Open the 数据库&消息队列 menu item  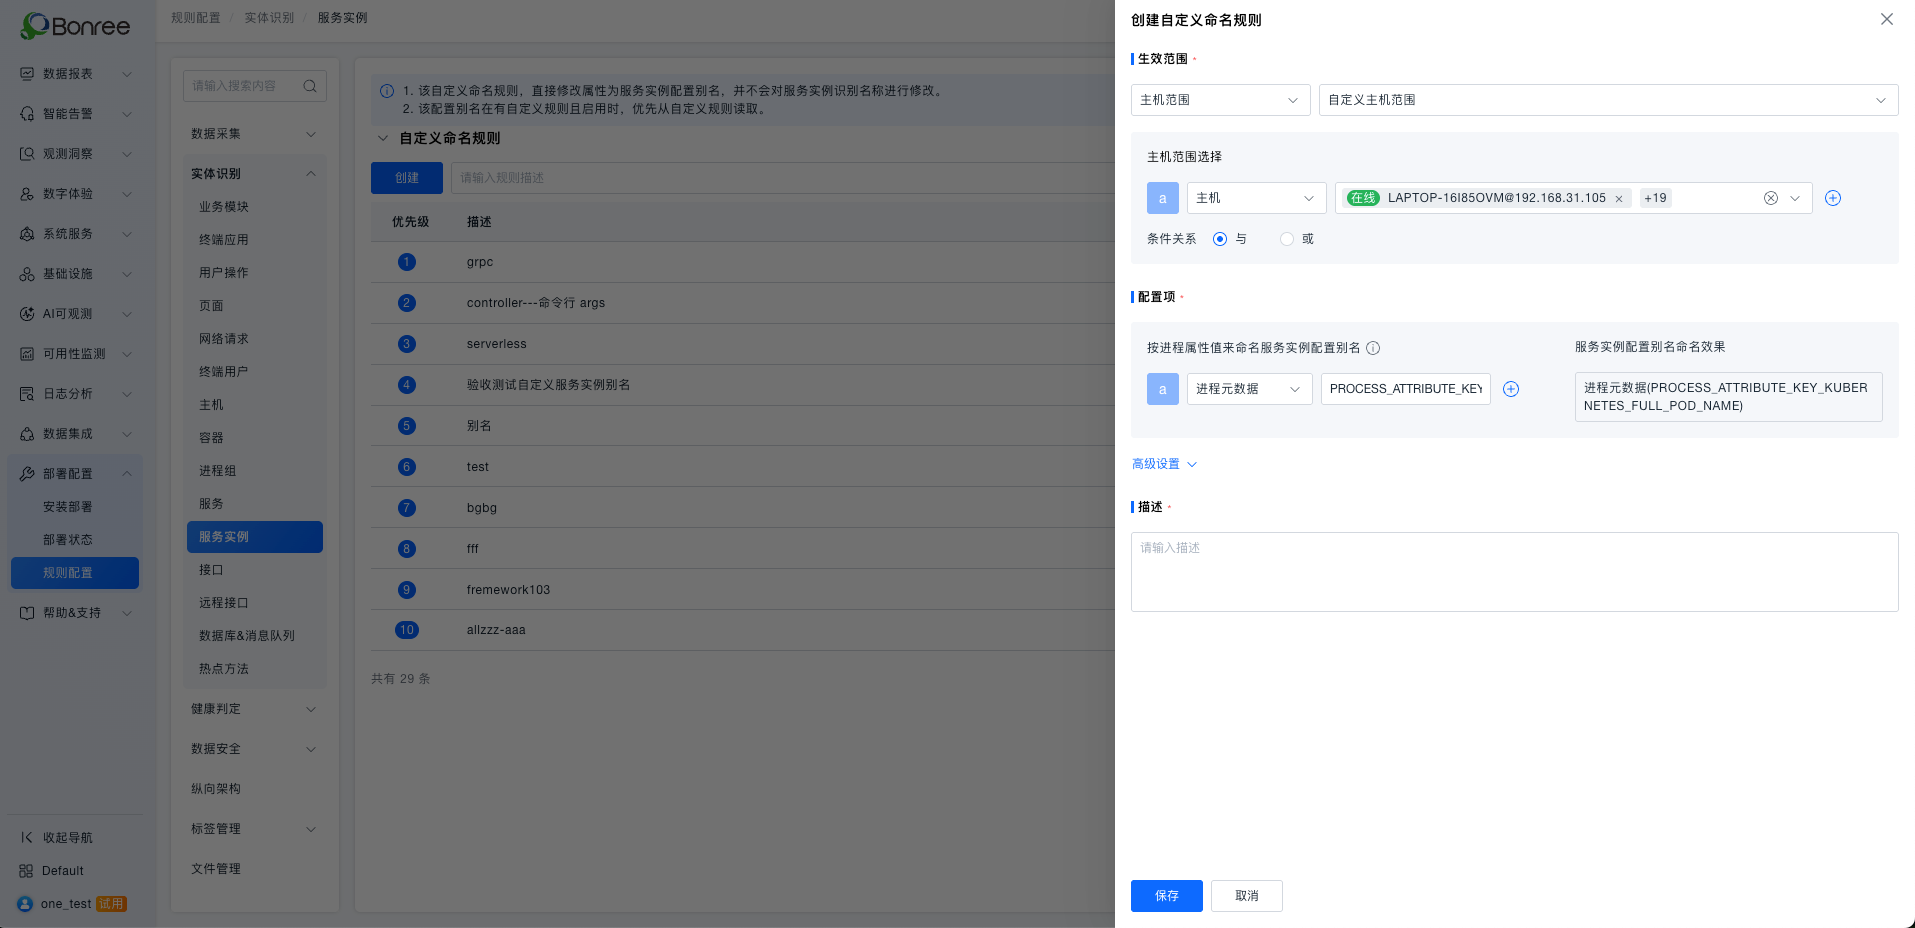(254, 636)
